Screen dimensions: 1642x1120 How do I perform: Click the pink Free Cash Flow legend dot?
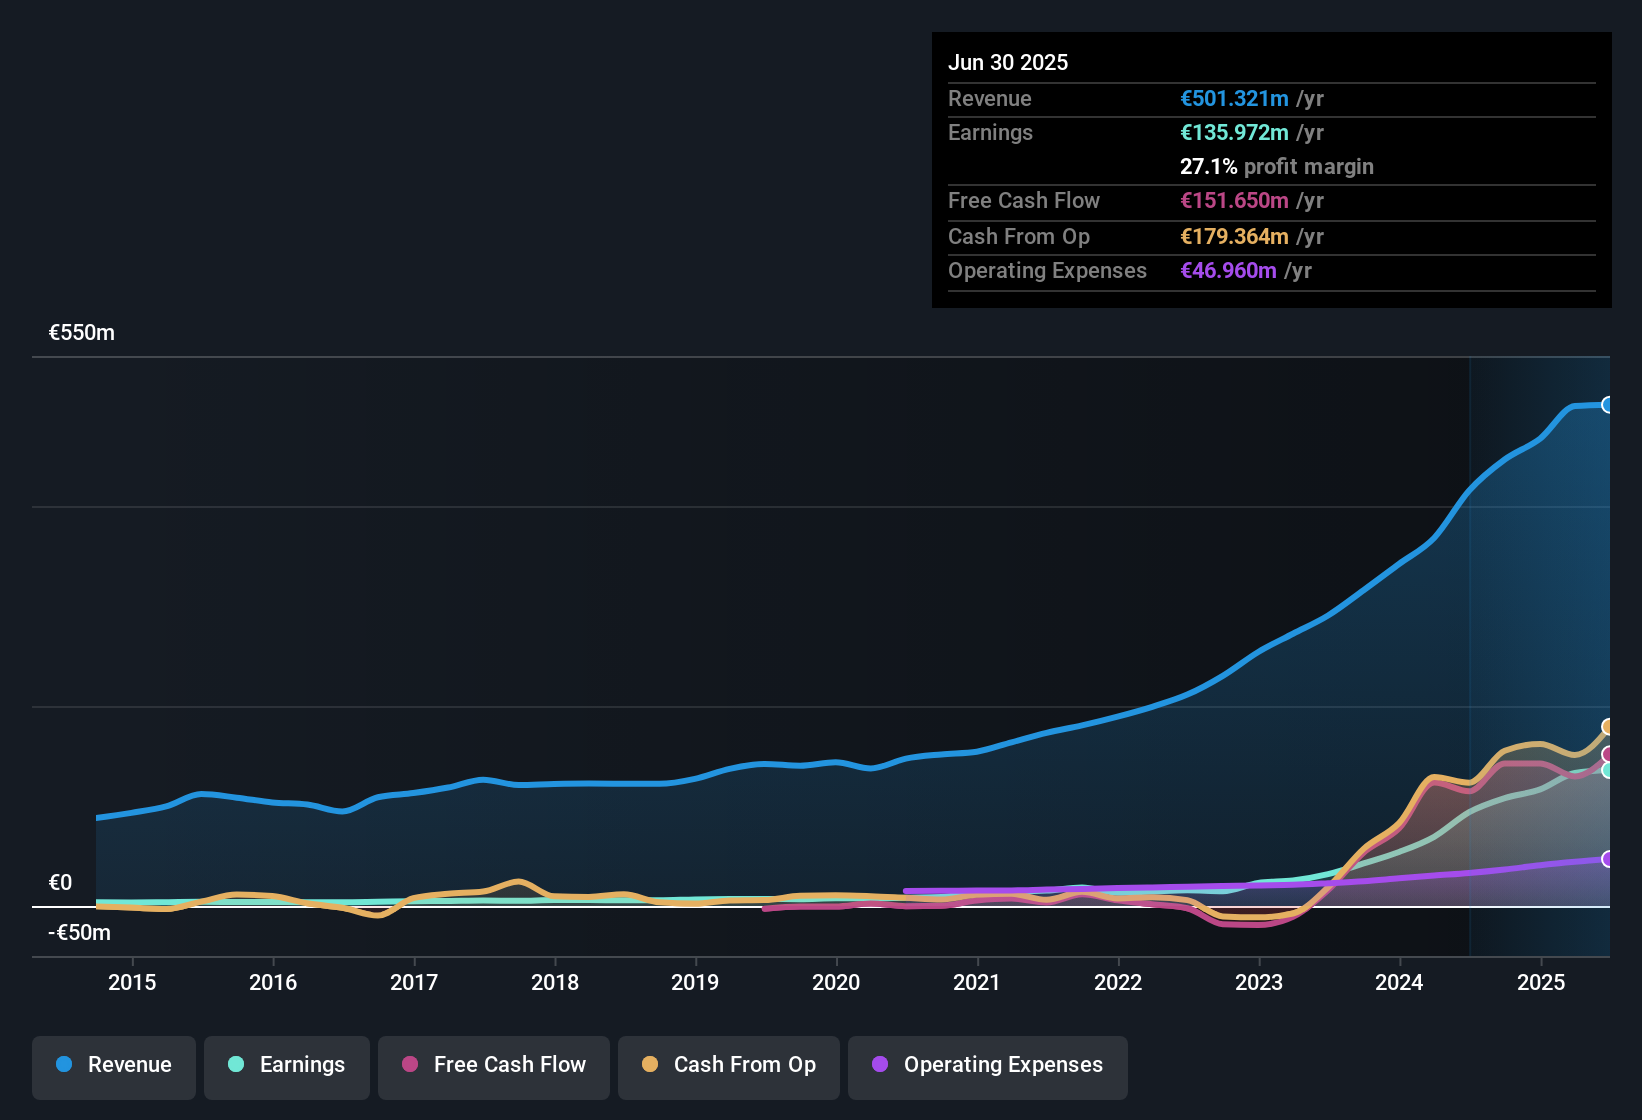click(409, 1065)
